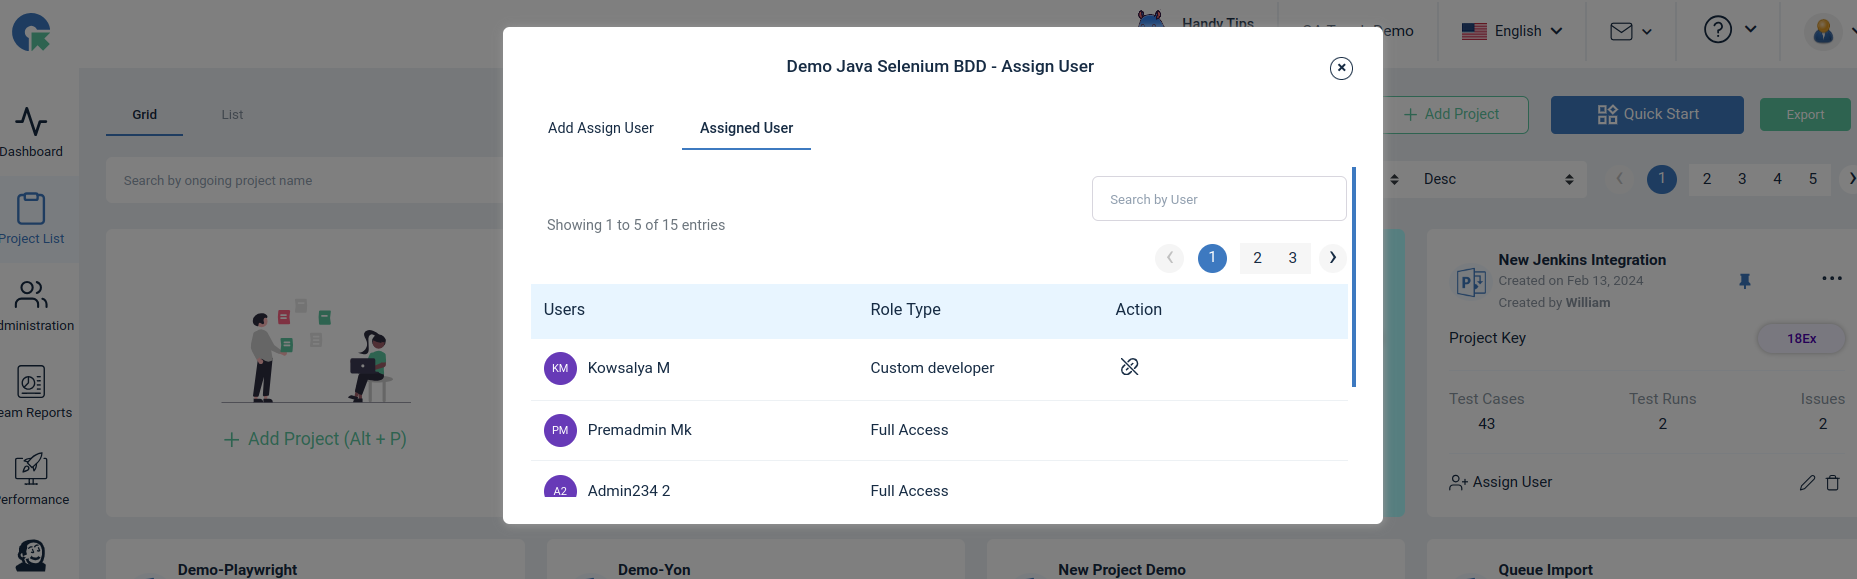
Task: Click the Role Type column header
Action: (905, 310)
